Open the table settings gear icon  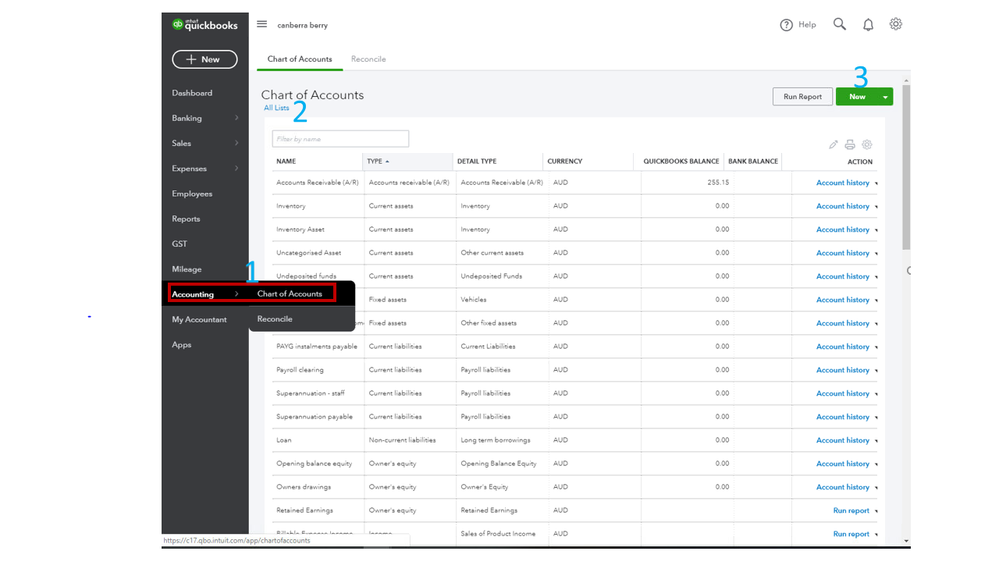[x=867, y=145]
